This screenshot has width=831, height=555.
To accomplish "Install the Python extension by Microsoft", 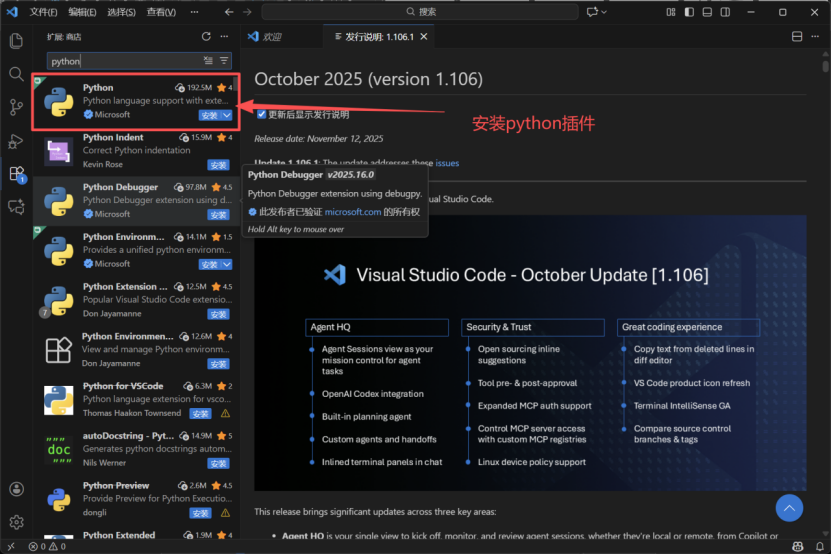I will [210, 115].
